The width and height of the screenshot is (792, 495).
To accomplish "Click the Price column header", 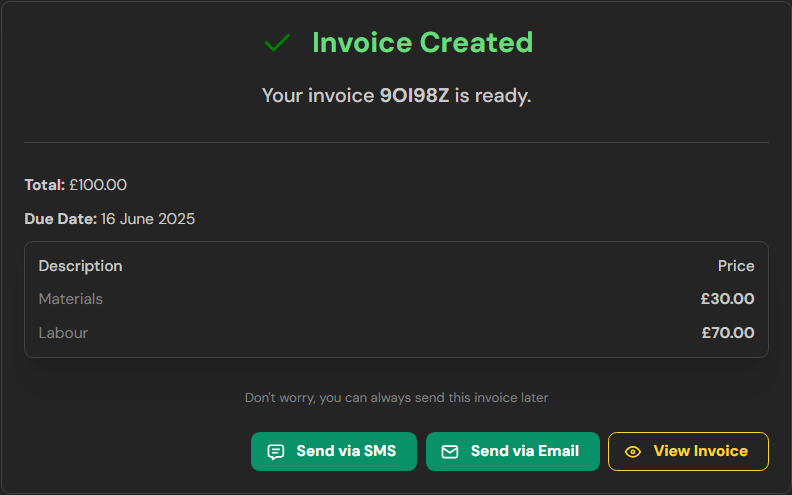I will 736,266.
